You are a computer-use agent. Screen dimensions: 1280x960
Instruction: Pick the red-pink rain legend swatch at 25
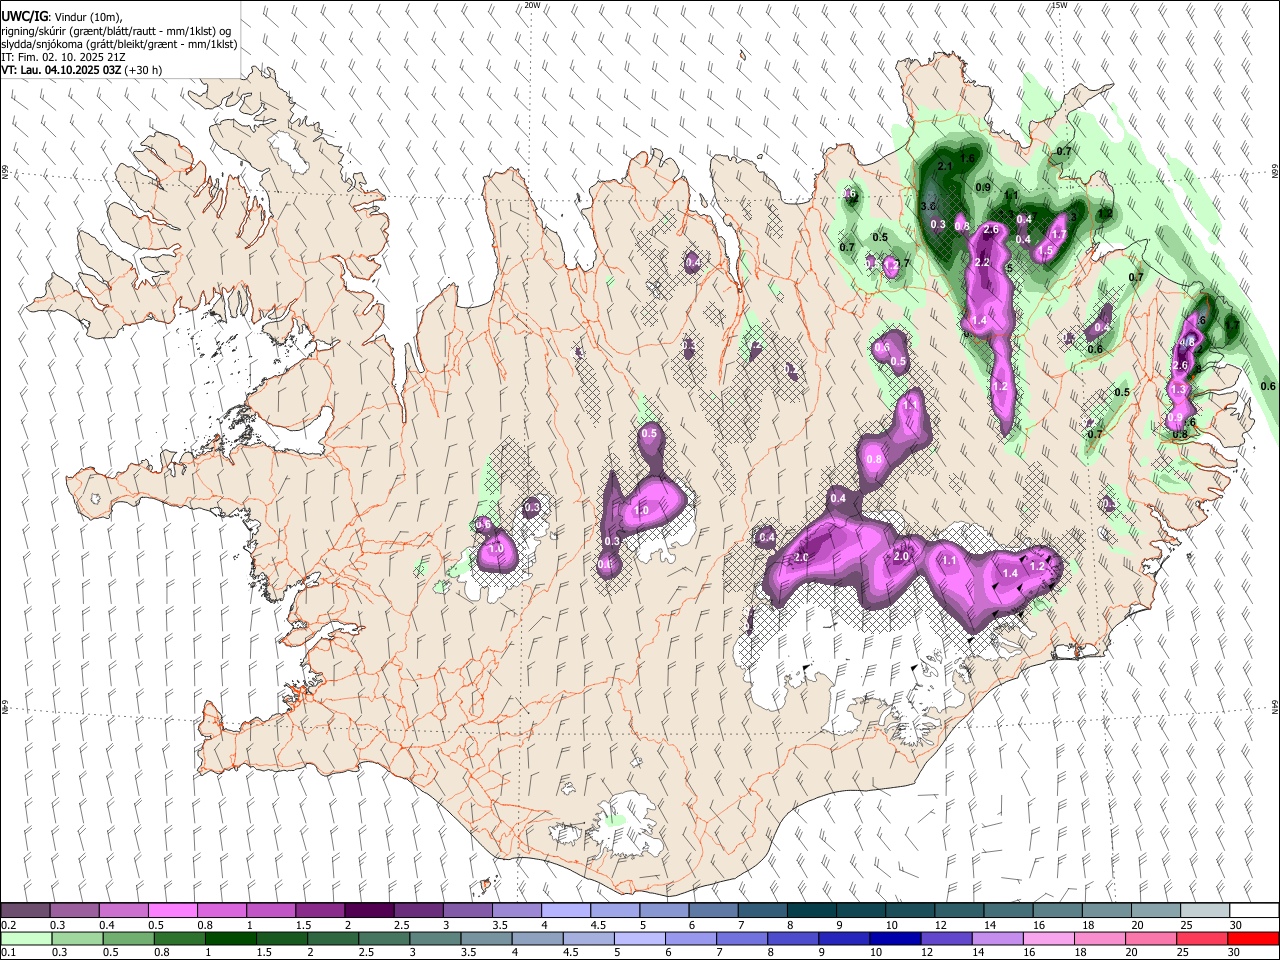pyautogui.click(x=1201, y=938)
